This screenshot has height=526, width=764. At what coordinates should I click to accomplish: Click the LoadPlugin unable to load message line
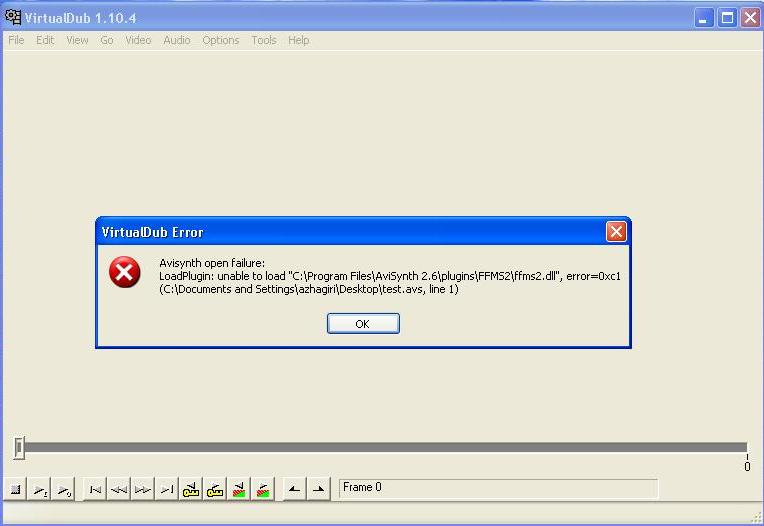(x=390, y=276)
